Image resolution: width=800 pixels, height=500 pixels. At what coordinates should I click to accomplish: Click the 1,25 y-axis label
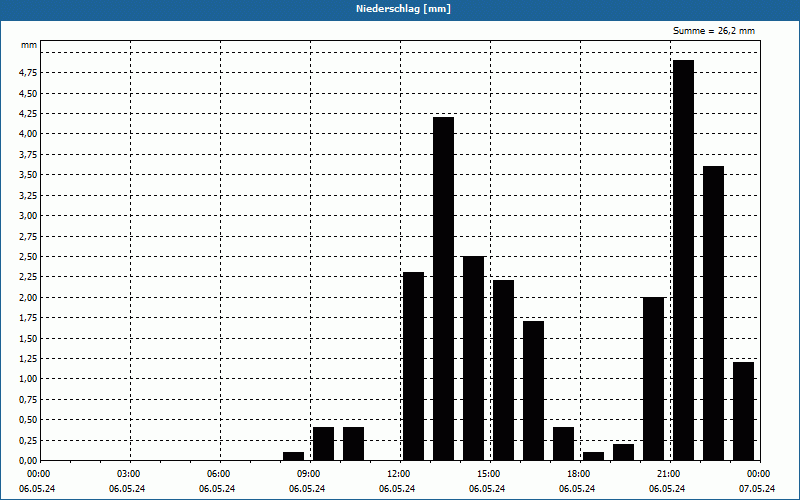(x=28, y=359)
